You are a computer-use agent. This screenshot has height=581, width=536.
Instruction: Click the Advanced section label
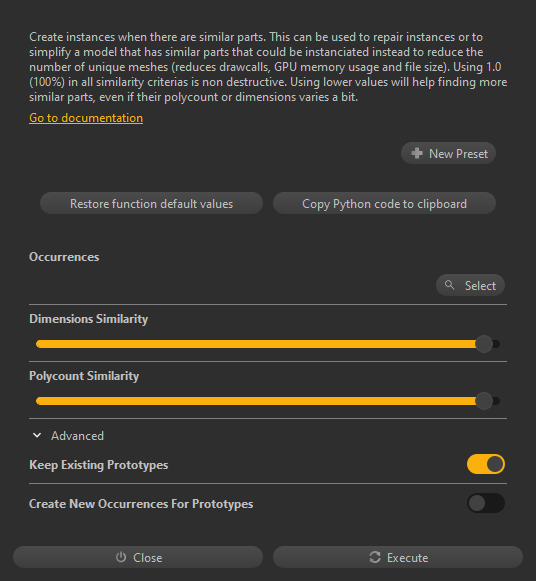click(x=77, y=436)
